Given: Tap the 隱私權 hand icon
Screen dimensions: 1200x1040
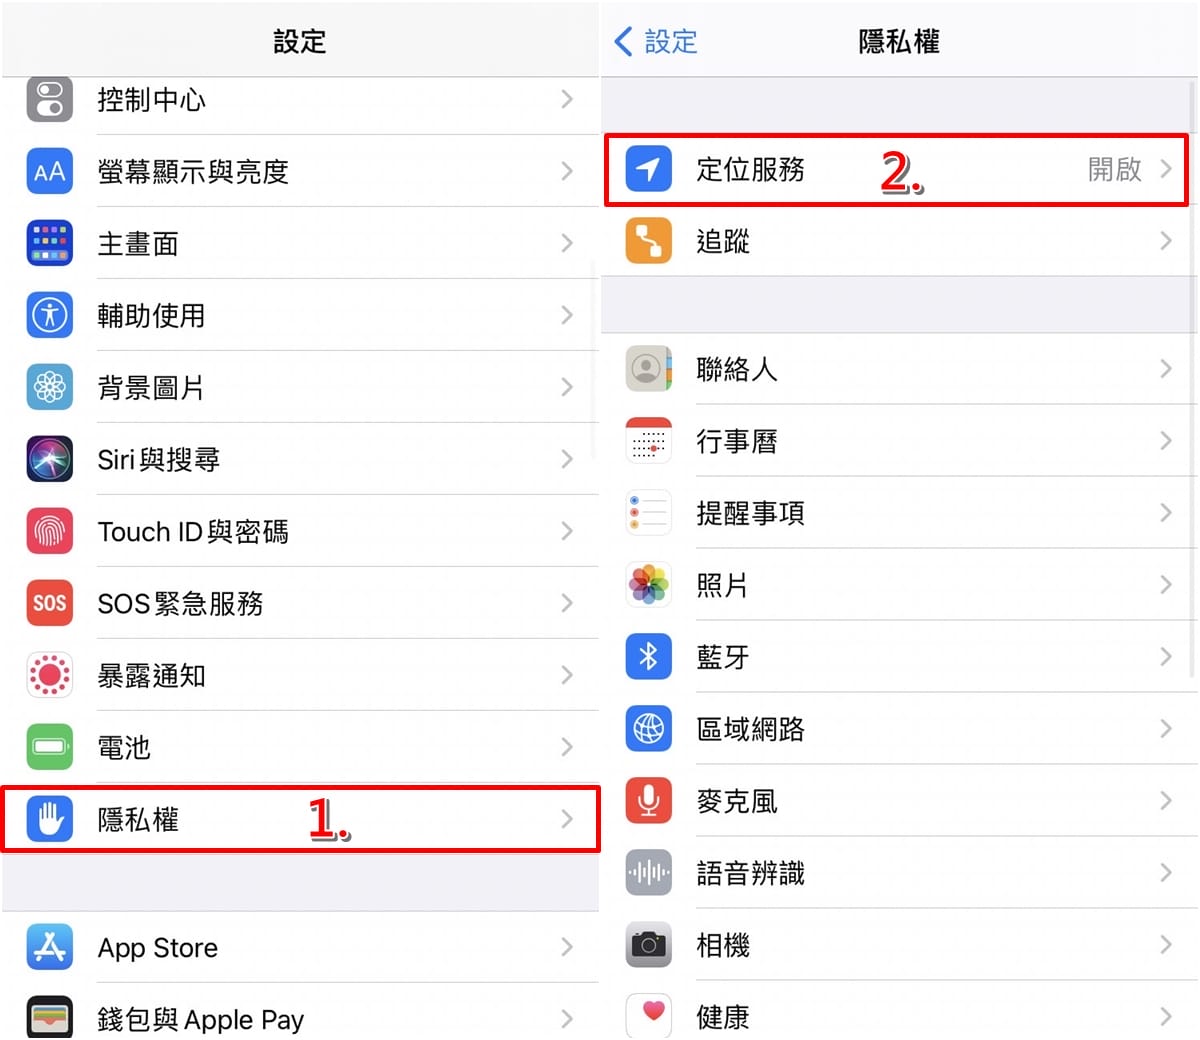Looking at the screenshot, I should point(49,819).
